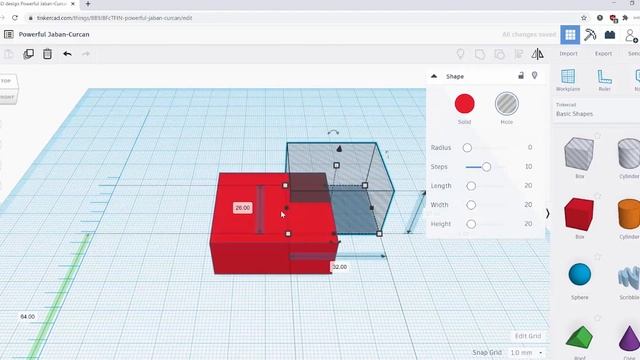
Task: Click the add collaborator person icon
Action: click(x=631, y=36)
